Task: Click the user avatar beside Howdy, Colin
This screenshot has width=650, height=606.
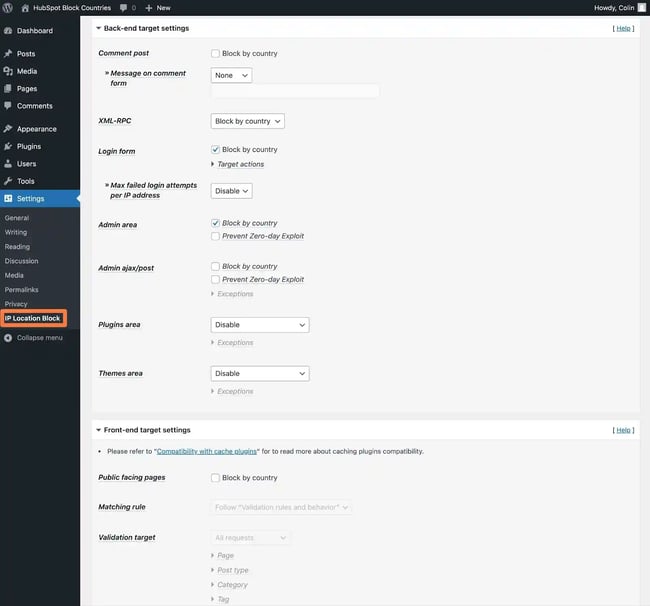Action: point(642,7)
